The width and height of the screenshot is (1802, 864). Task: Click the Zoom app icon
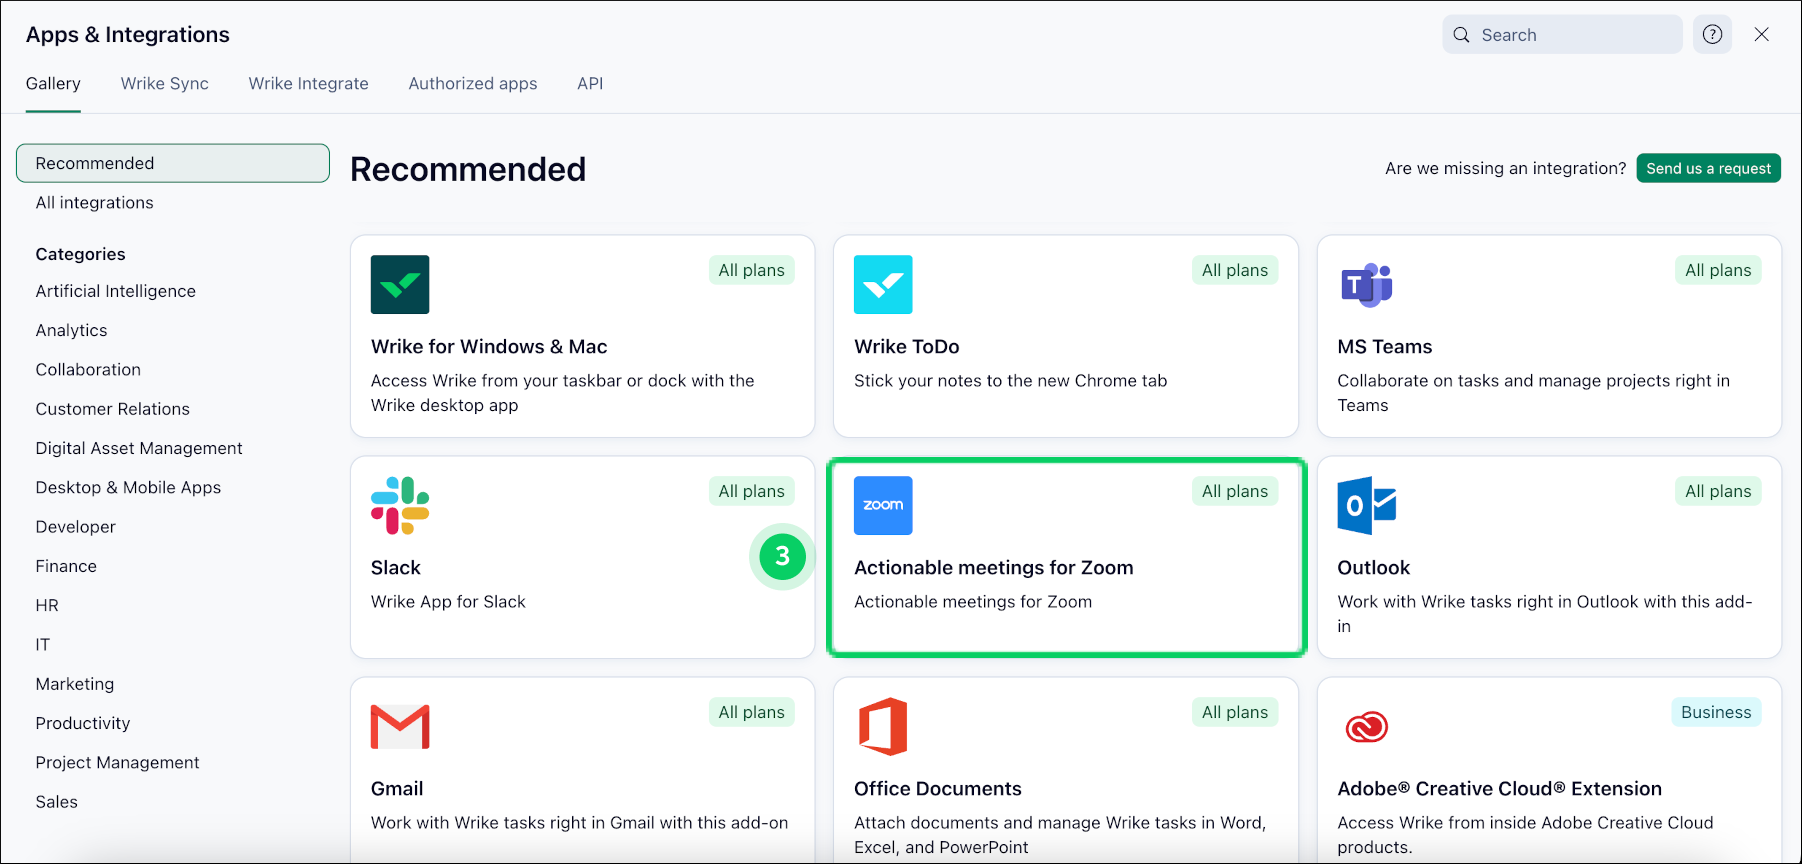point(883,506)
